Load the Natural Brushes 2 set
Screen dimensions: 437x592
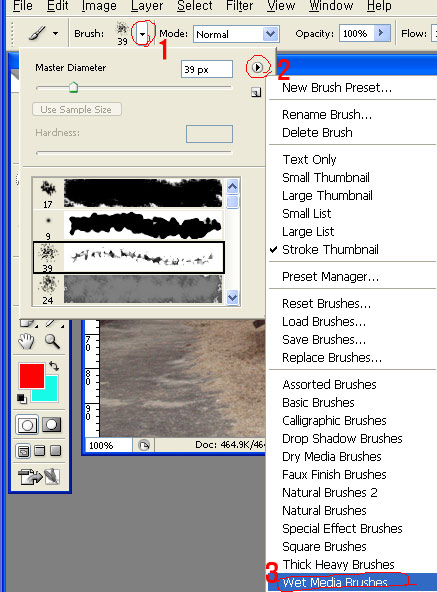pyautogui.click(x=330, y=493)
